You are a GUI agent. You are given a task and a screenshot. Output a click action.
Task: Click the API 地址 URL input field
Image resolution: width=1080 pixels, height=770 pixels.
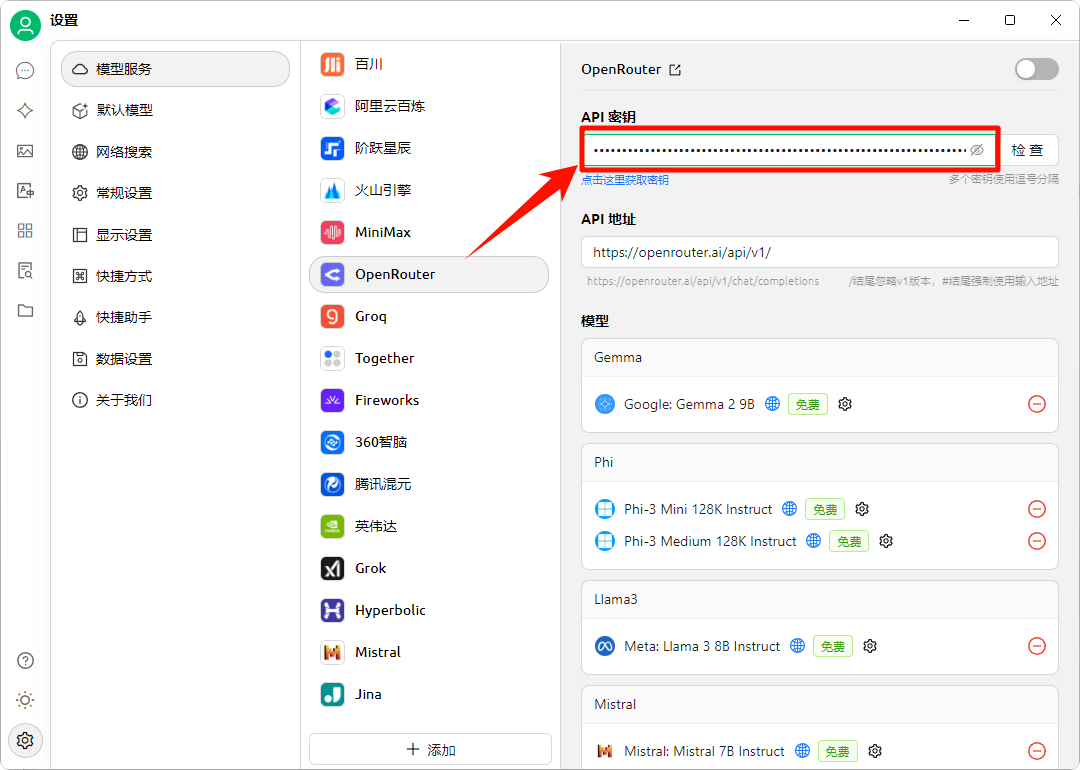pyautogui.click(x=820, y=252)
